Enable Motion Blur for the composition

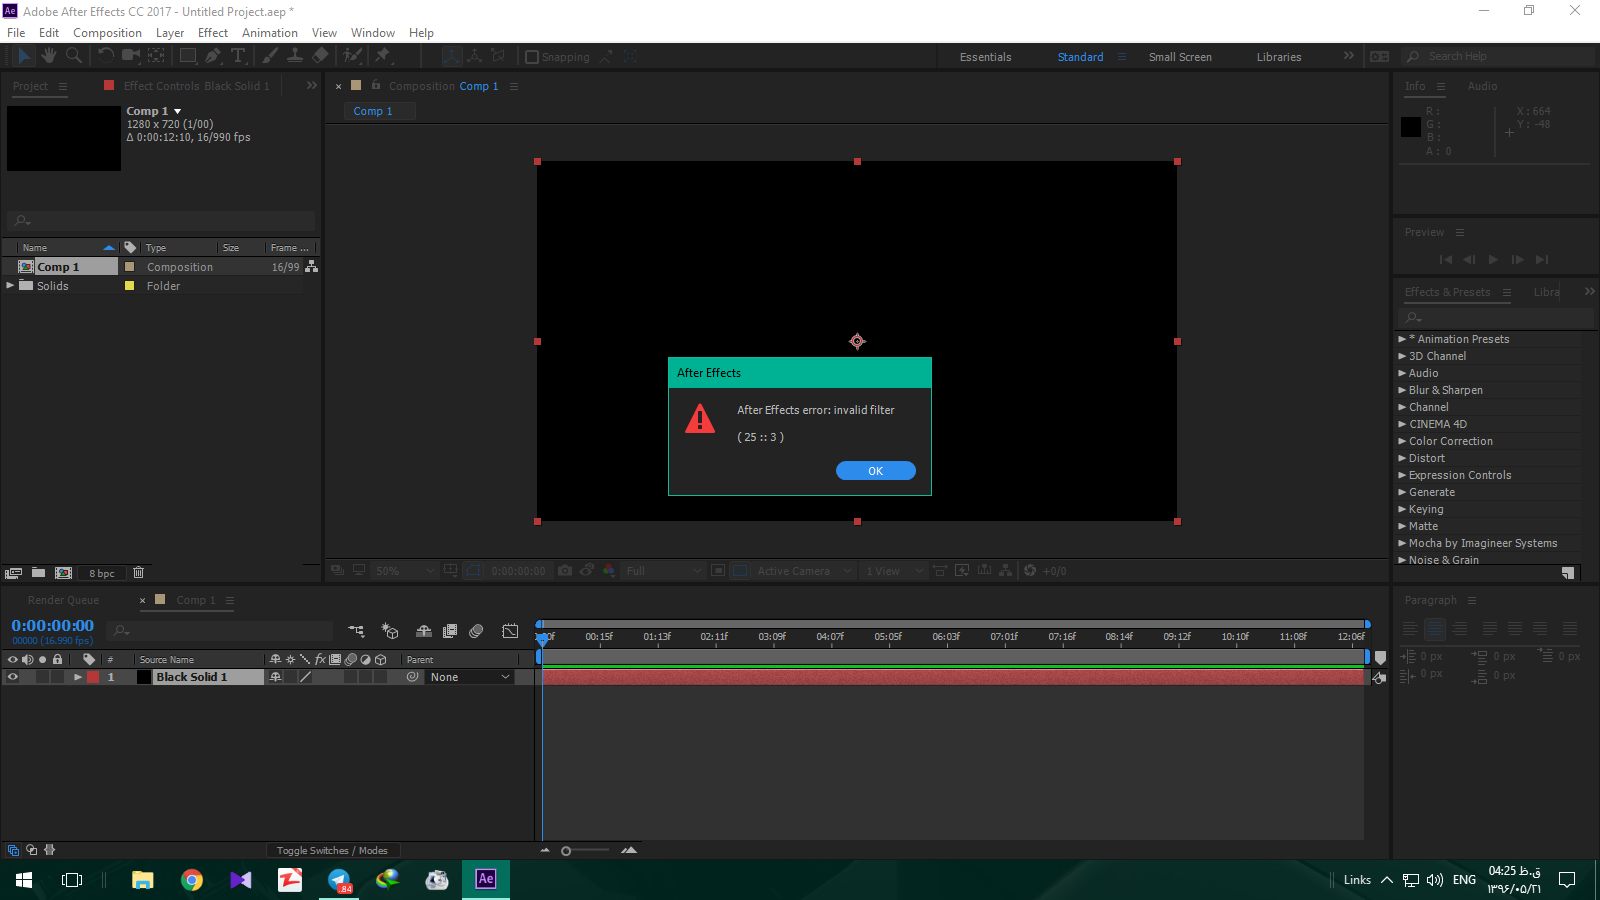pyautogui.click(x=476, y=631)
